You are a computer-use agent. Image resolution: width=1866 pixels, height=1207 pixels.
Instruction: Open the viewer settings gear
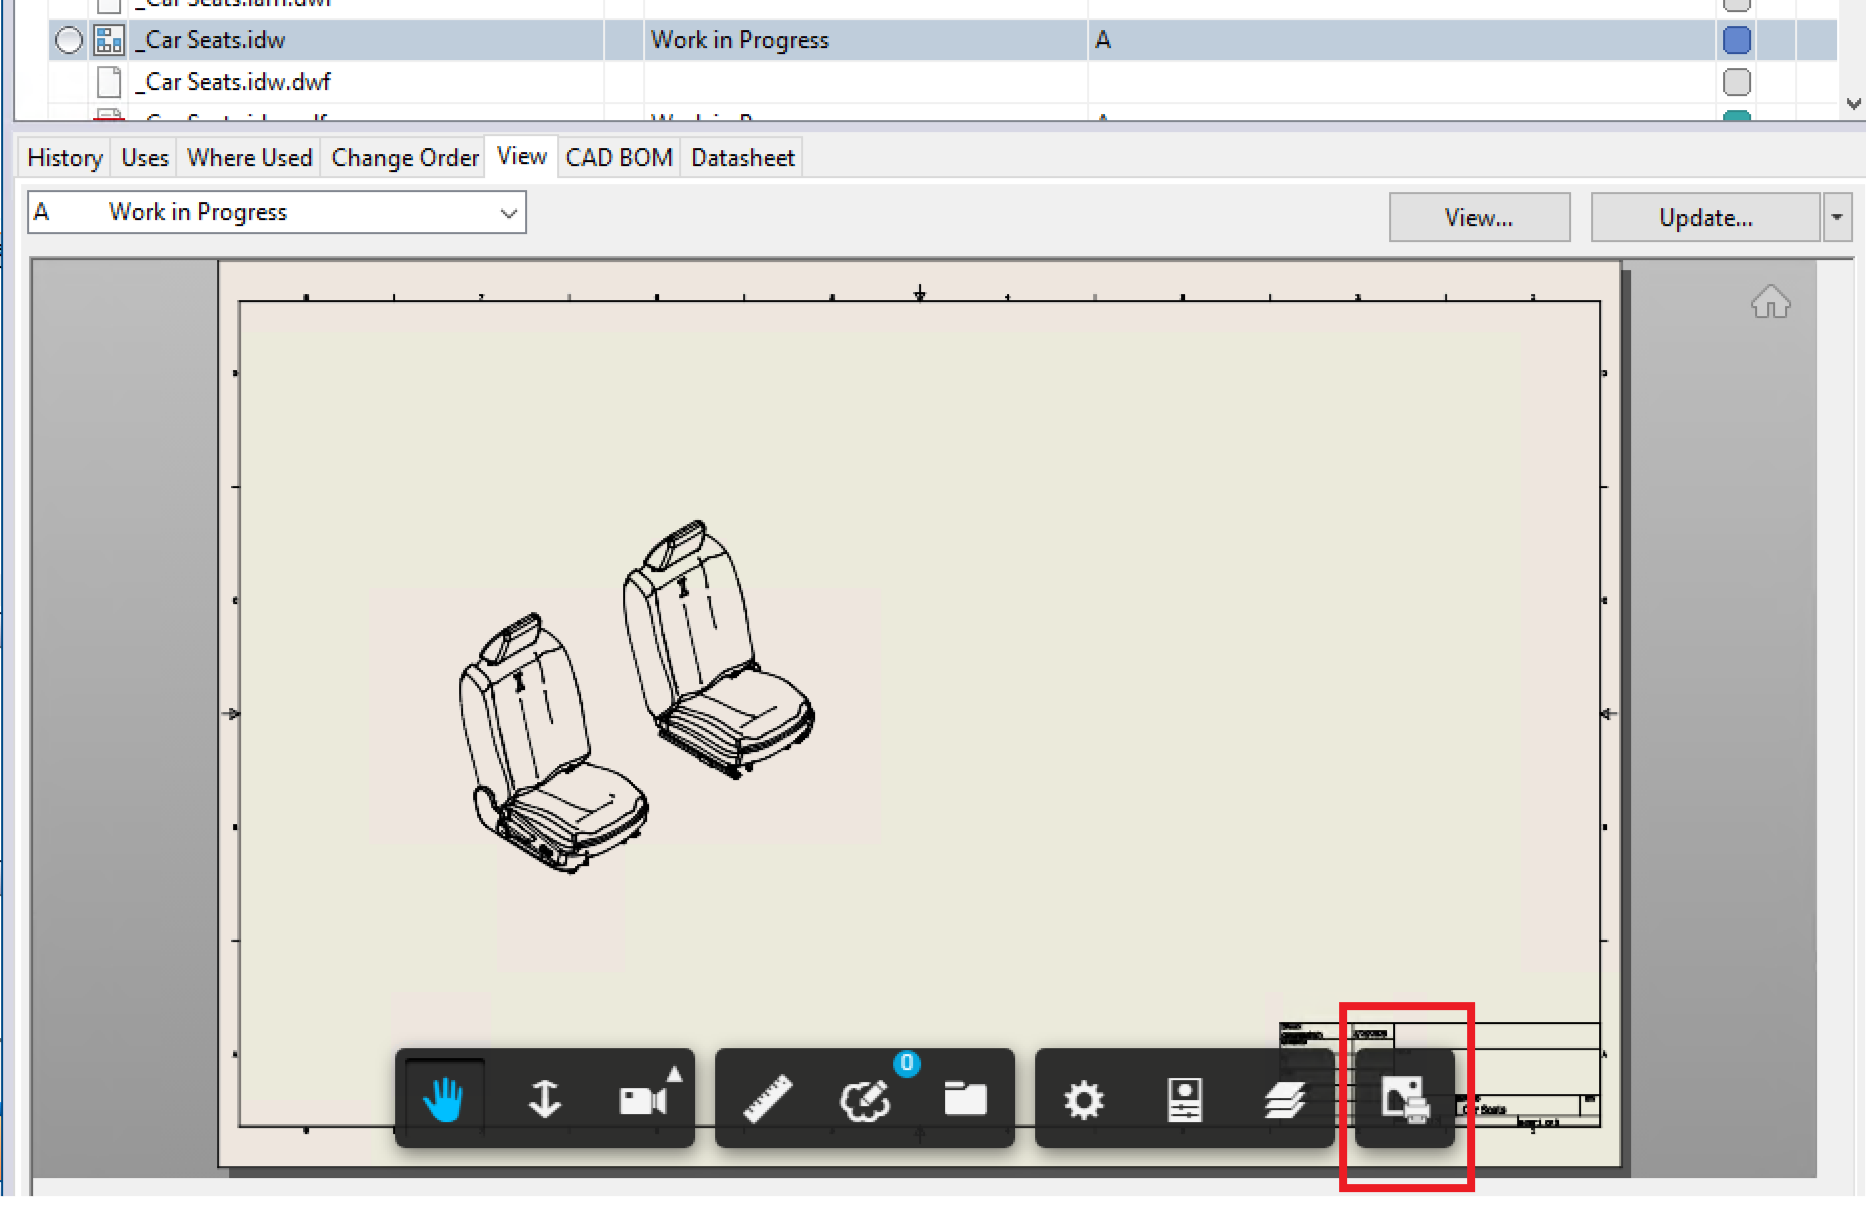1082,1098
